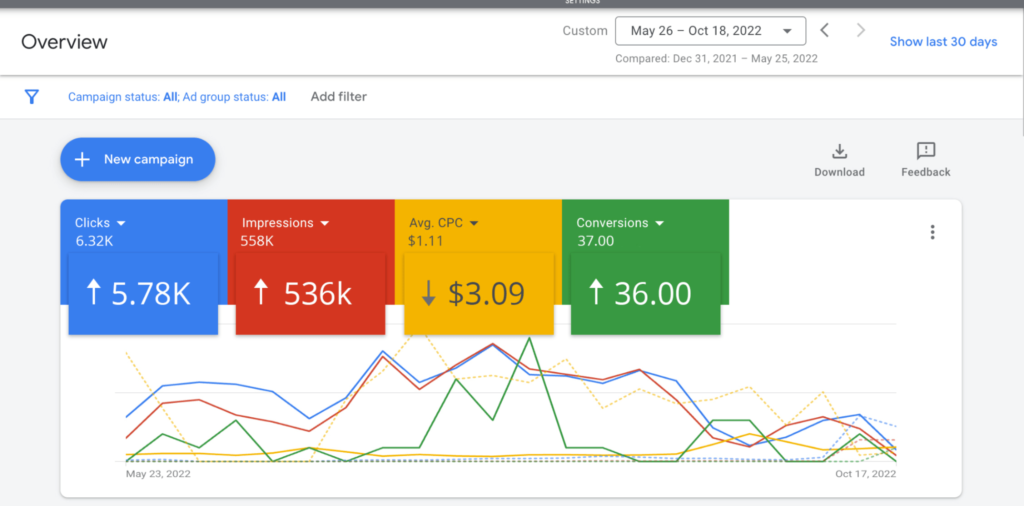Click the Download icon
The image size is (1024, 506).
(839, 152)
